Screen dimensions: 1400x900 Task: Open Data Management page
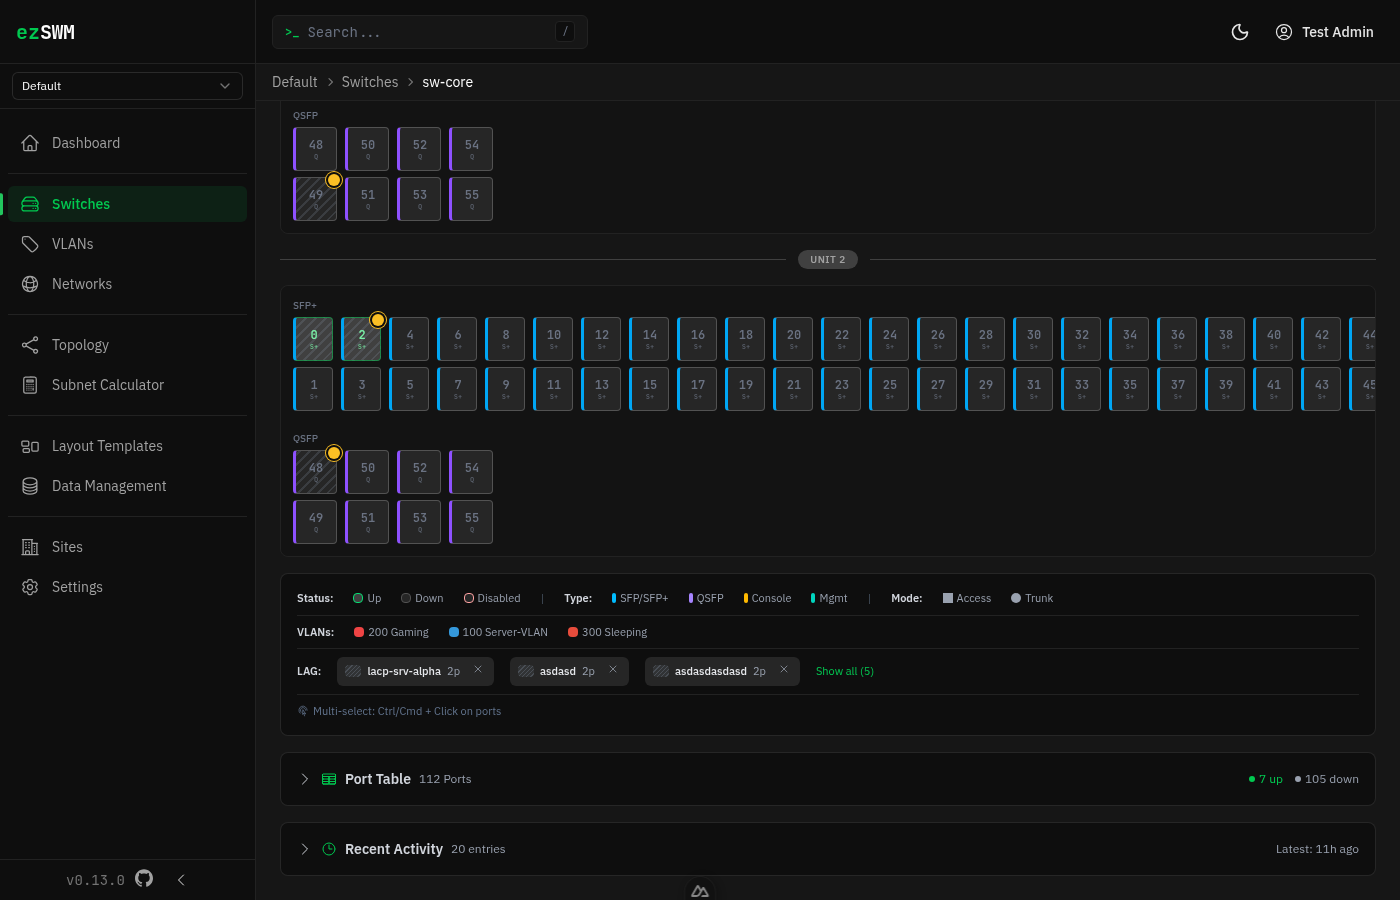tap(127, 486)
